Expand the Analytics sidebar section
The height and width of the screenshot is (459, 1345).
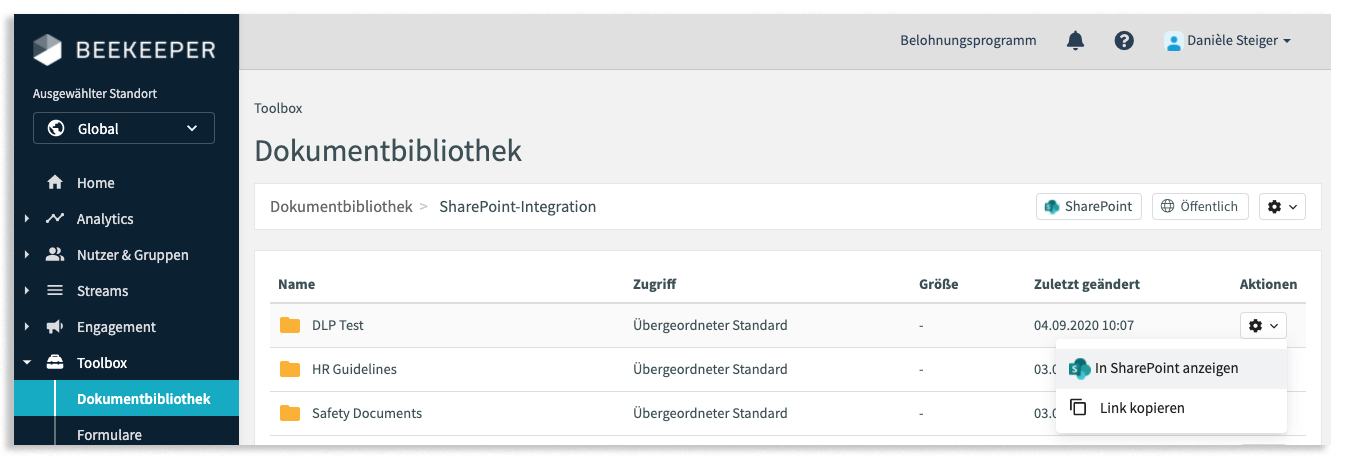coord(27,219)
